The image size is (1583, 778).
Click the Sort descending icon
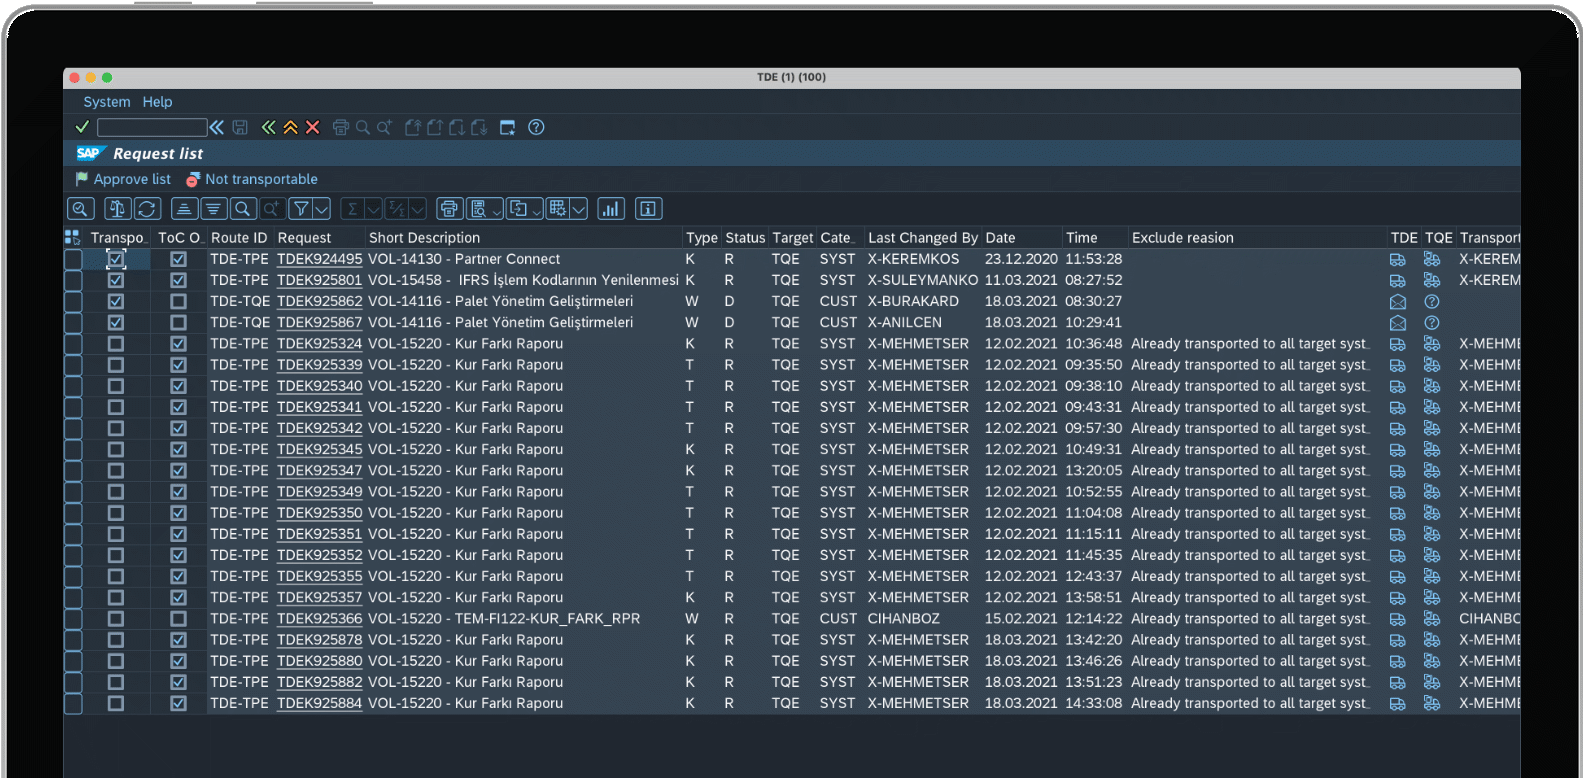click(x=213, y=208)
